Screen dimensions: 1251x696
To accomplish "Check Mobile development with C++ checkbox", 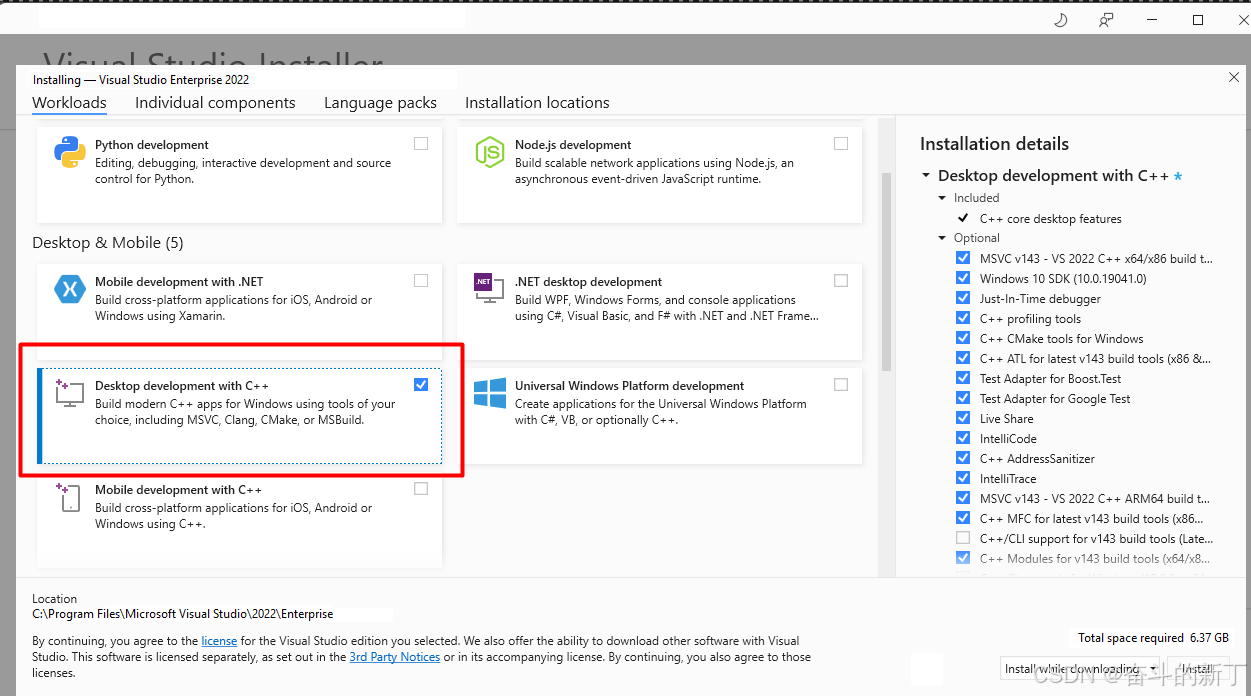I will [421, 489].
